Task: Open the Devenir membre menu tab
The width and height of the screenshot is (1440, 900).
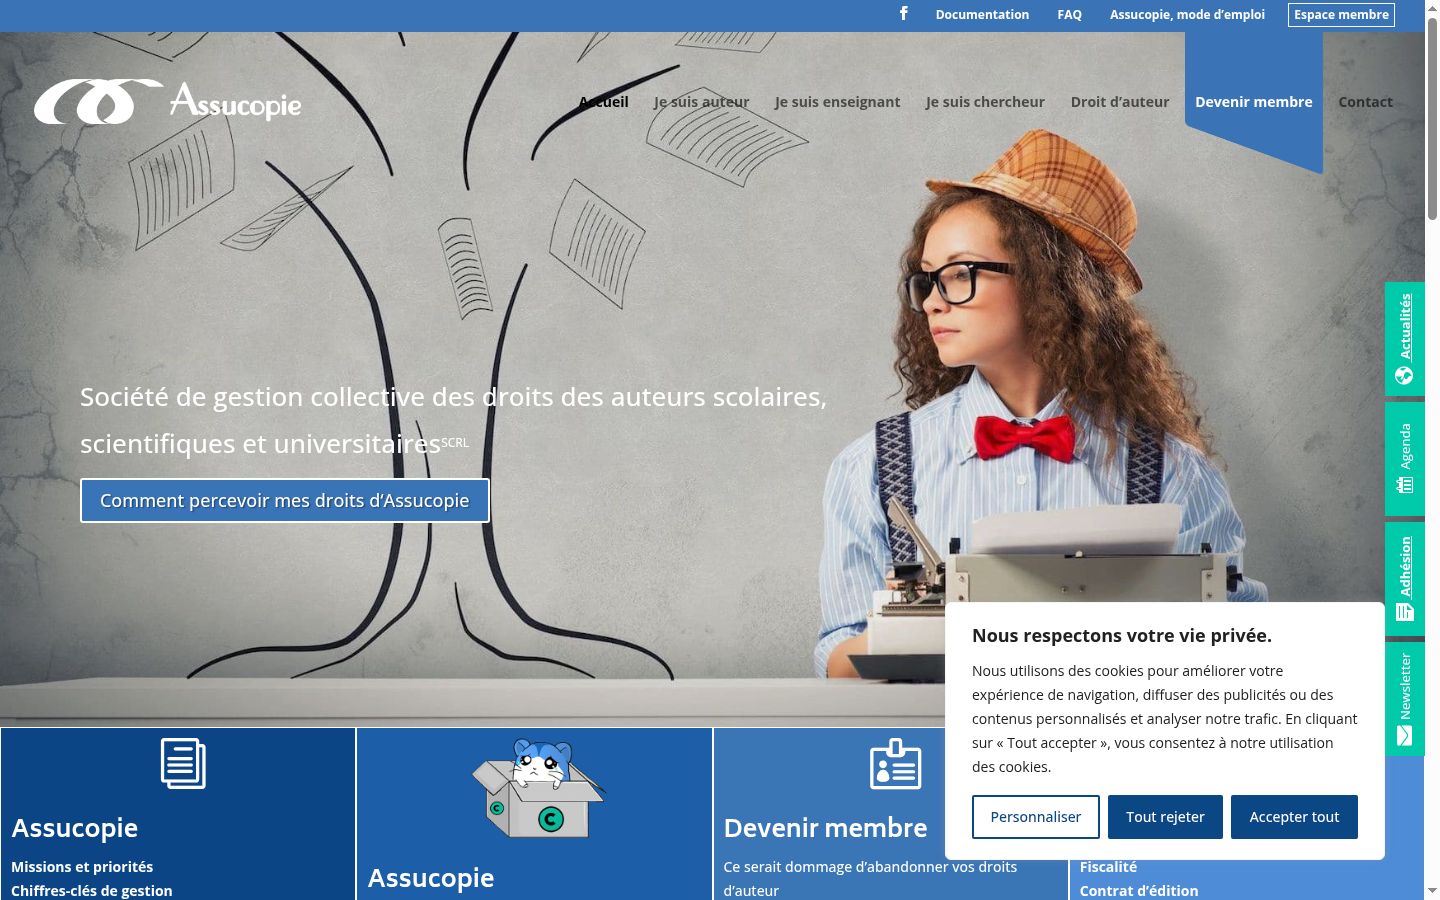Action: (x=1254, y=102)
